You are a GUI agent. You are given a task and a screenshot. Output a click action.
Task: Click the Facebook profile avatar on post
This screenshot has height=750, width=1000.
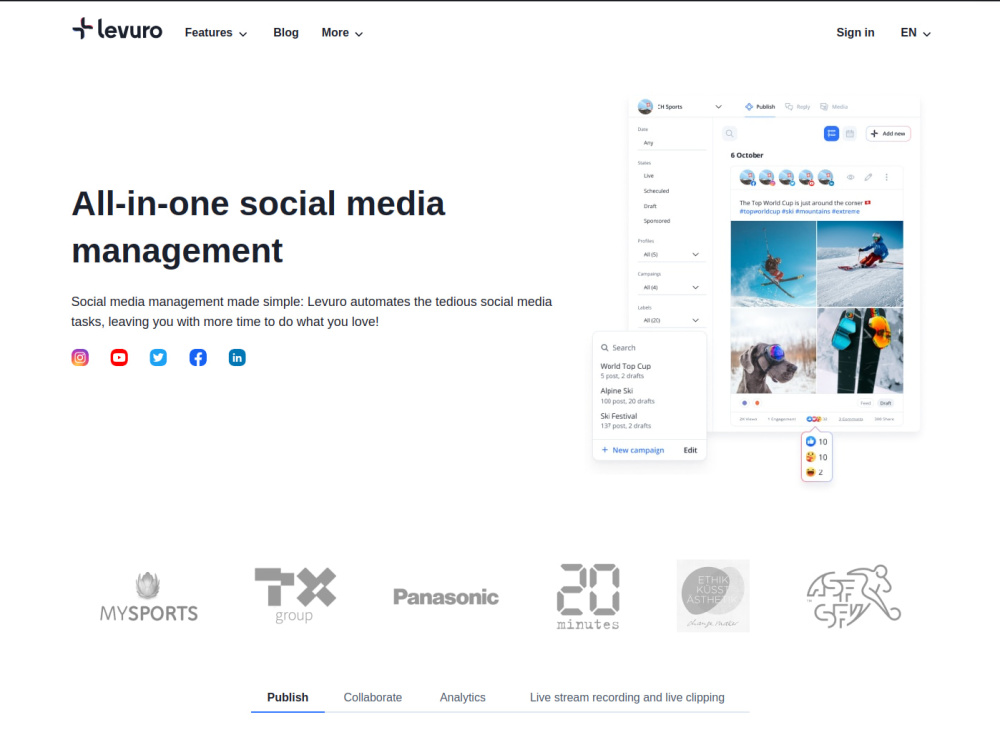tap(747, 177)
